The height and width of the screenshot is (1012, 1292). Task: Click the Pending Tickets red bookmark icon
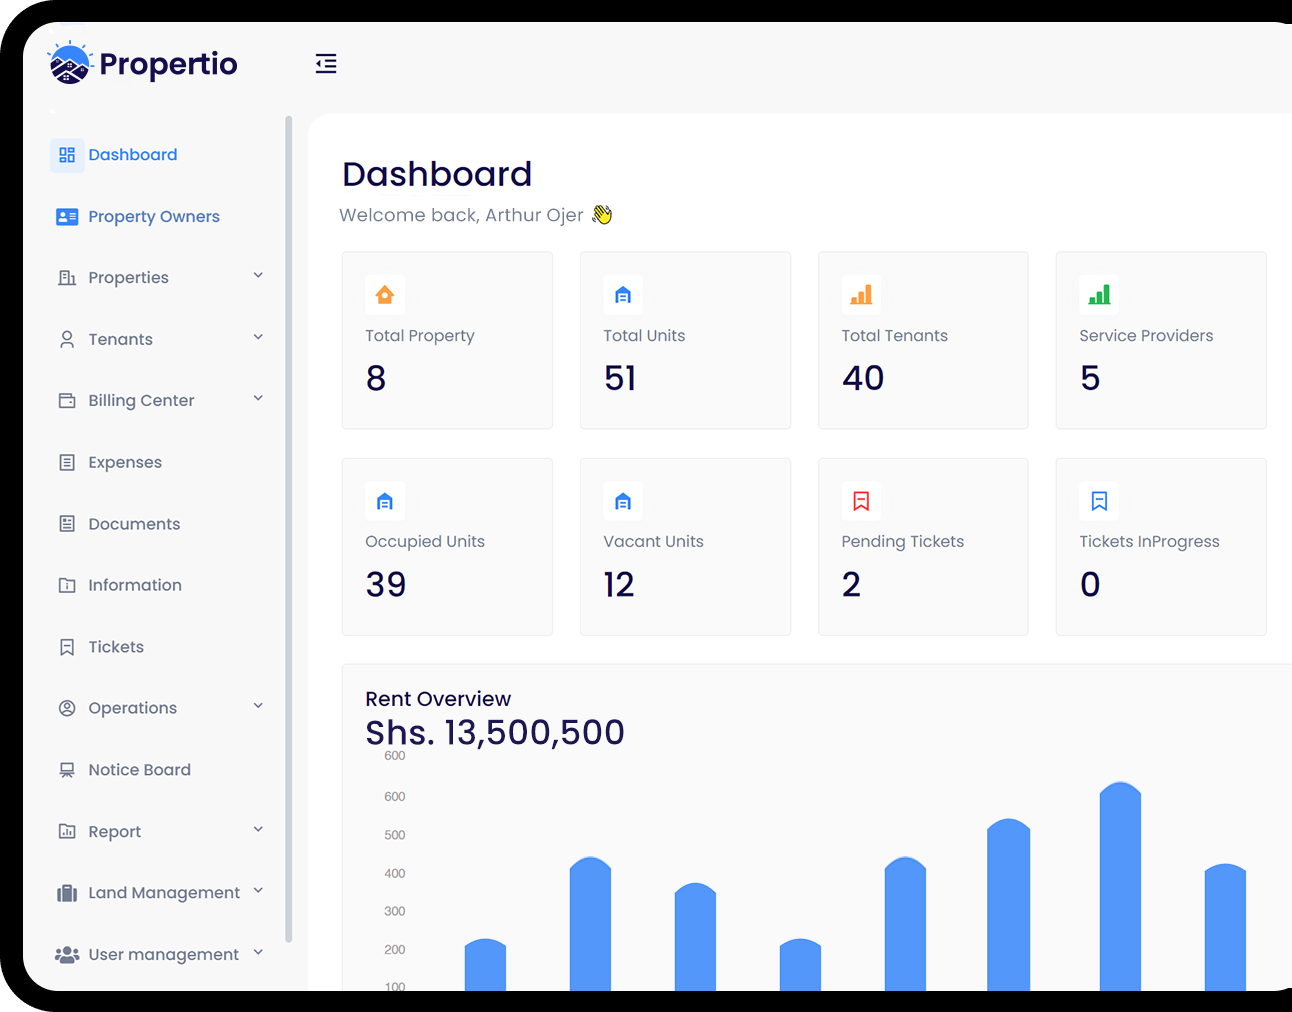click(861, 501)
